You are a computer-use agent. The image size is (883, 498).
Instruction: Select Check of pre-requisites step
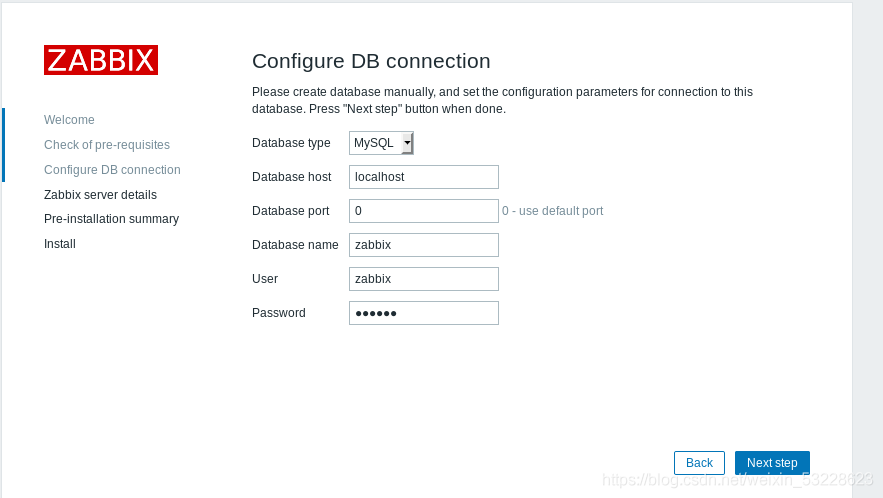107,145
